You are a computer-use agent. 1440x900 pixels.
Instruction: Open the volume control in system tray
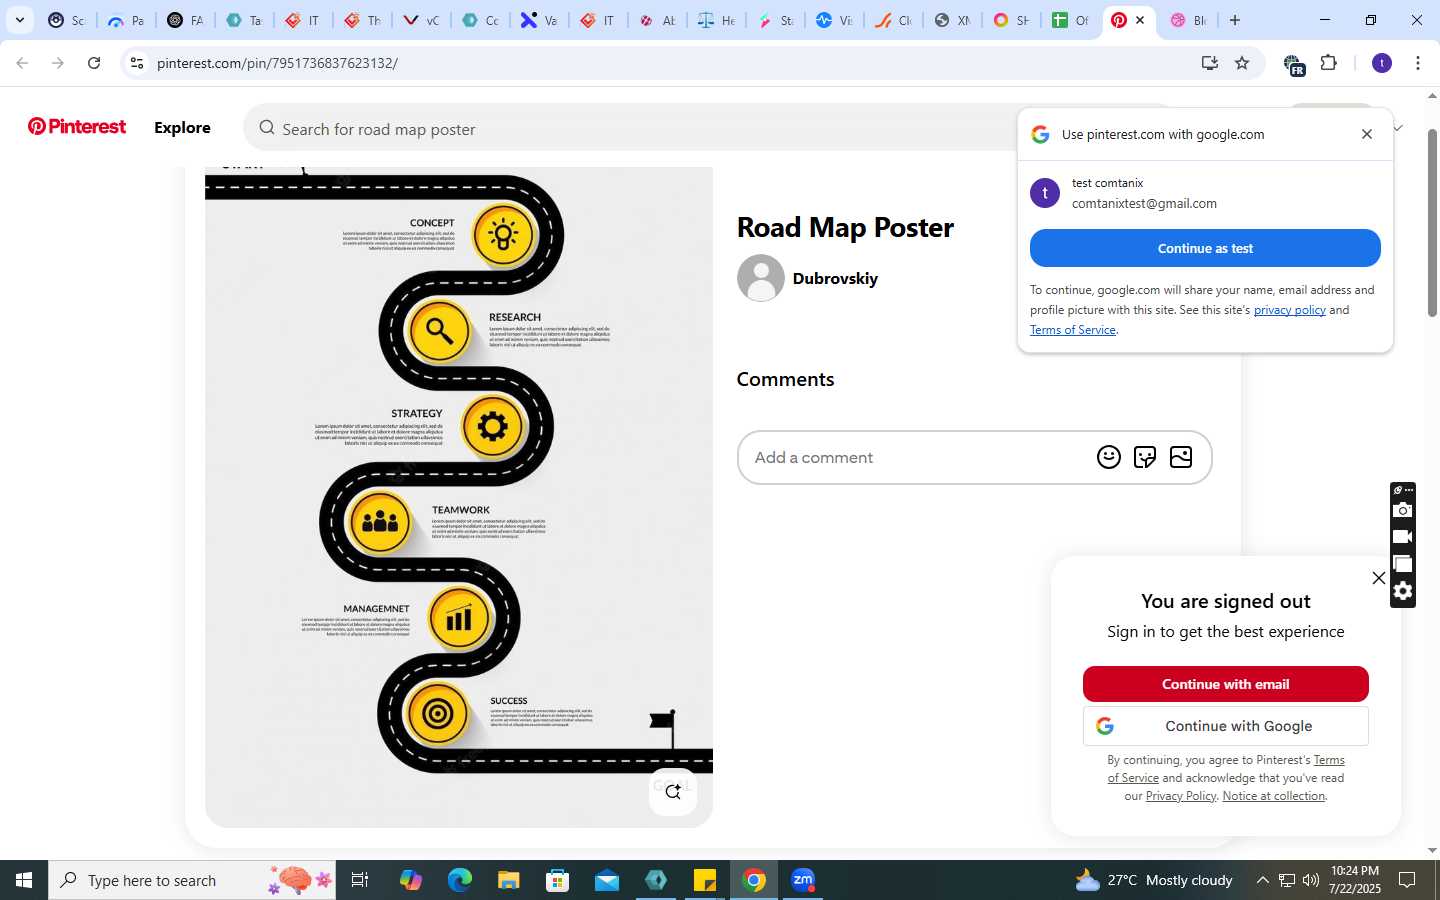[x=1310, y=880]
